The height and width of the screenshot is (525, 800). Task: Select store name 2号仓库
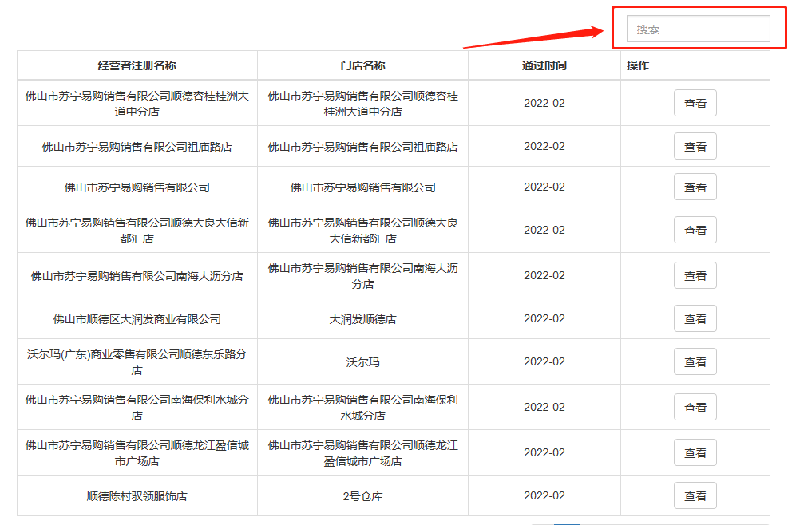363,496
